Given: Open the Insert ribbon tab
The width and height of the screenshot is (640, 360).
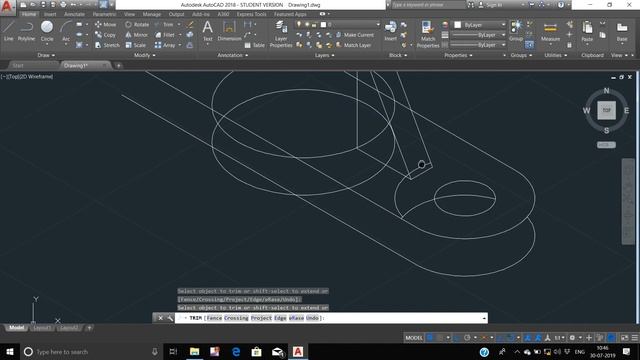Looking at the screenshot, I should [x=50, y=14].
